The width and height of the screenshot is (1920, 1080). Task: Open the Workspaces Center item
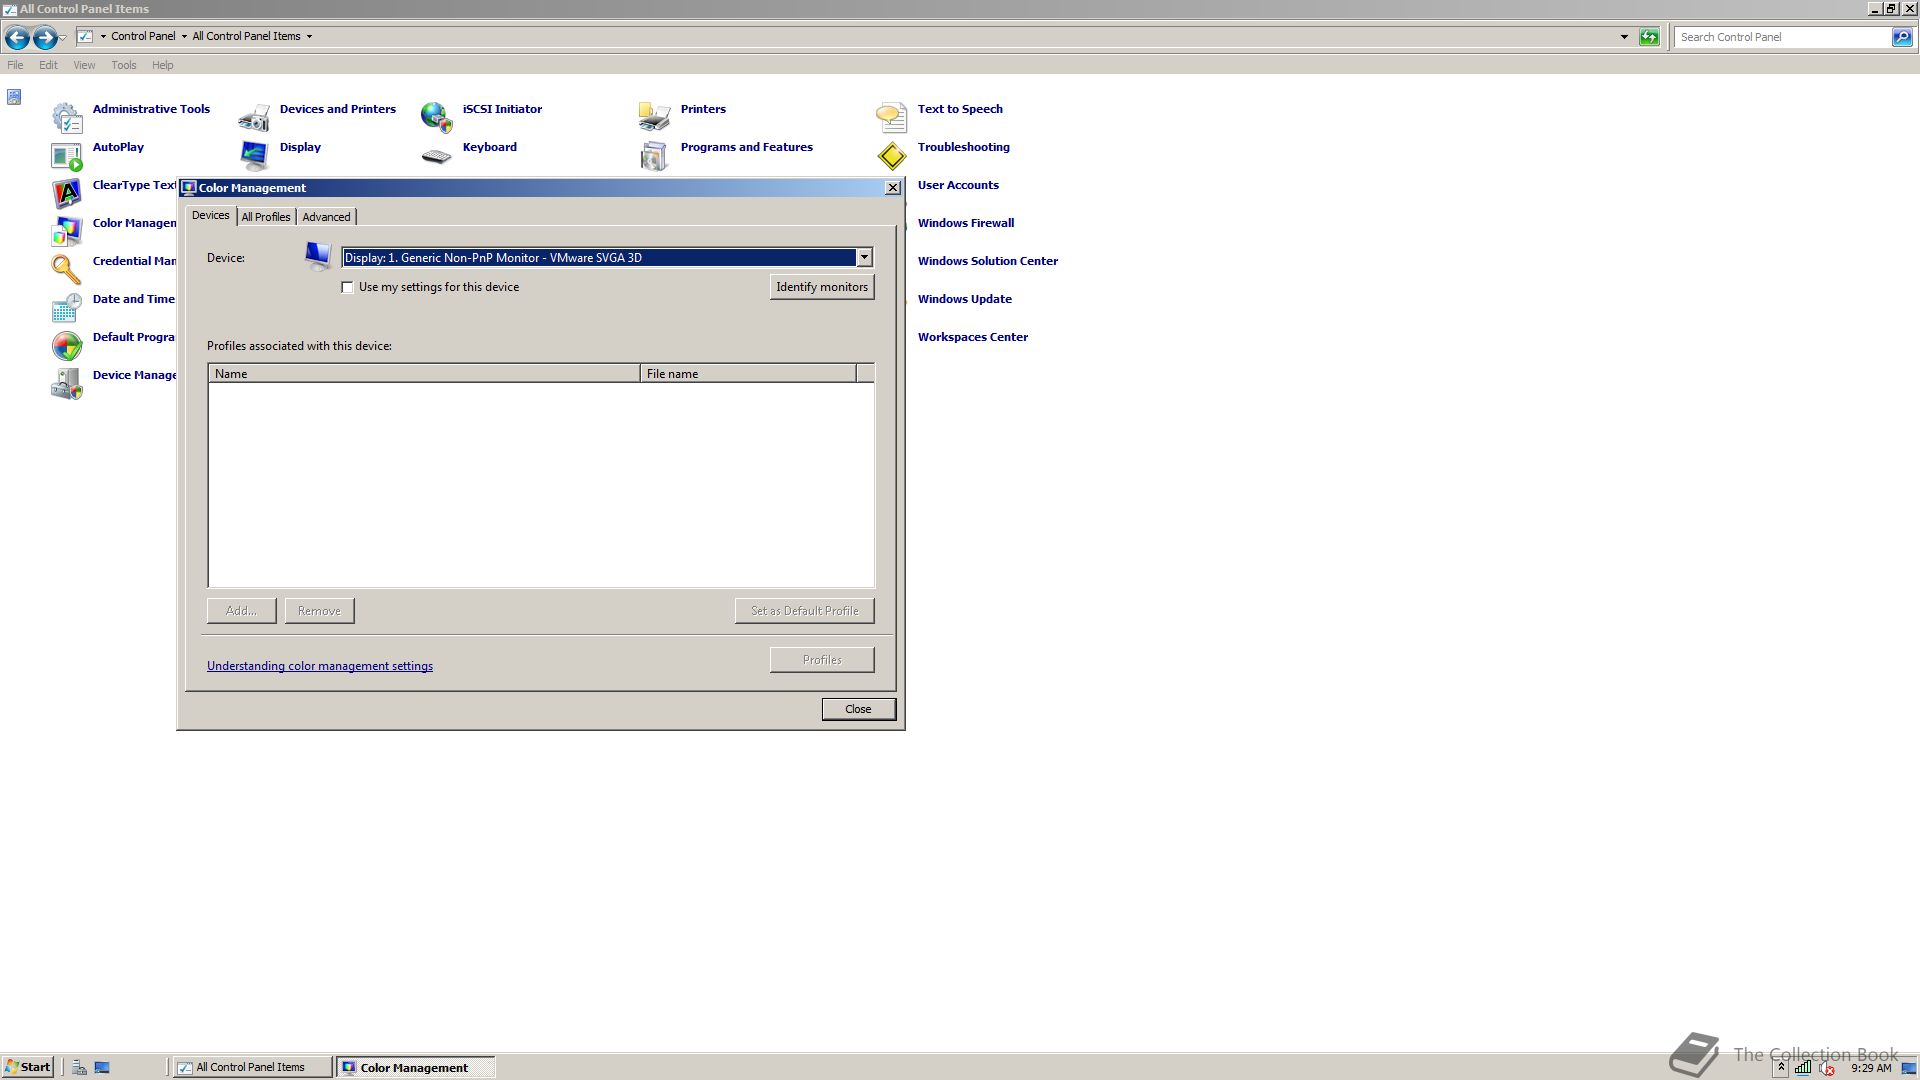pyautogui.click(x=973, y=337)
